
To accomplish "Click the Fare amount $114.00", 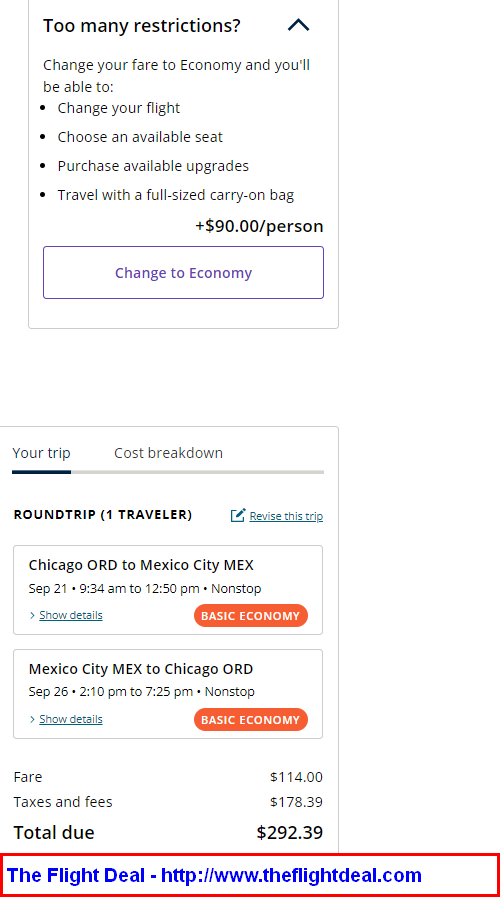I will click(x=296, y=777).
